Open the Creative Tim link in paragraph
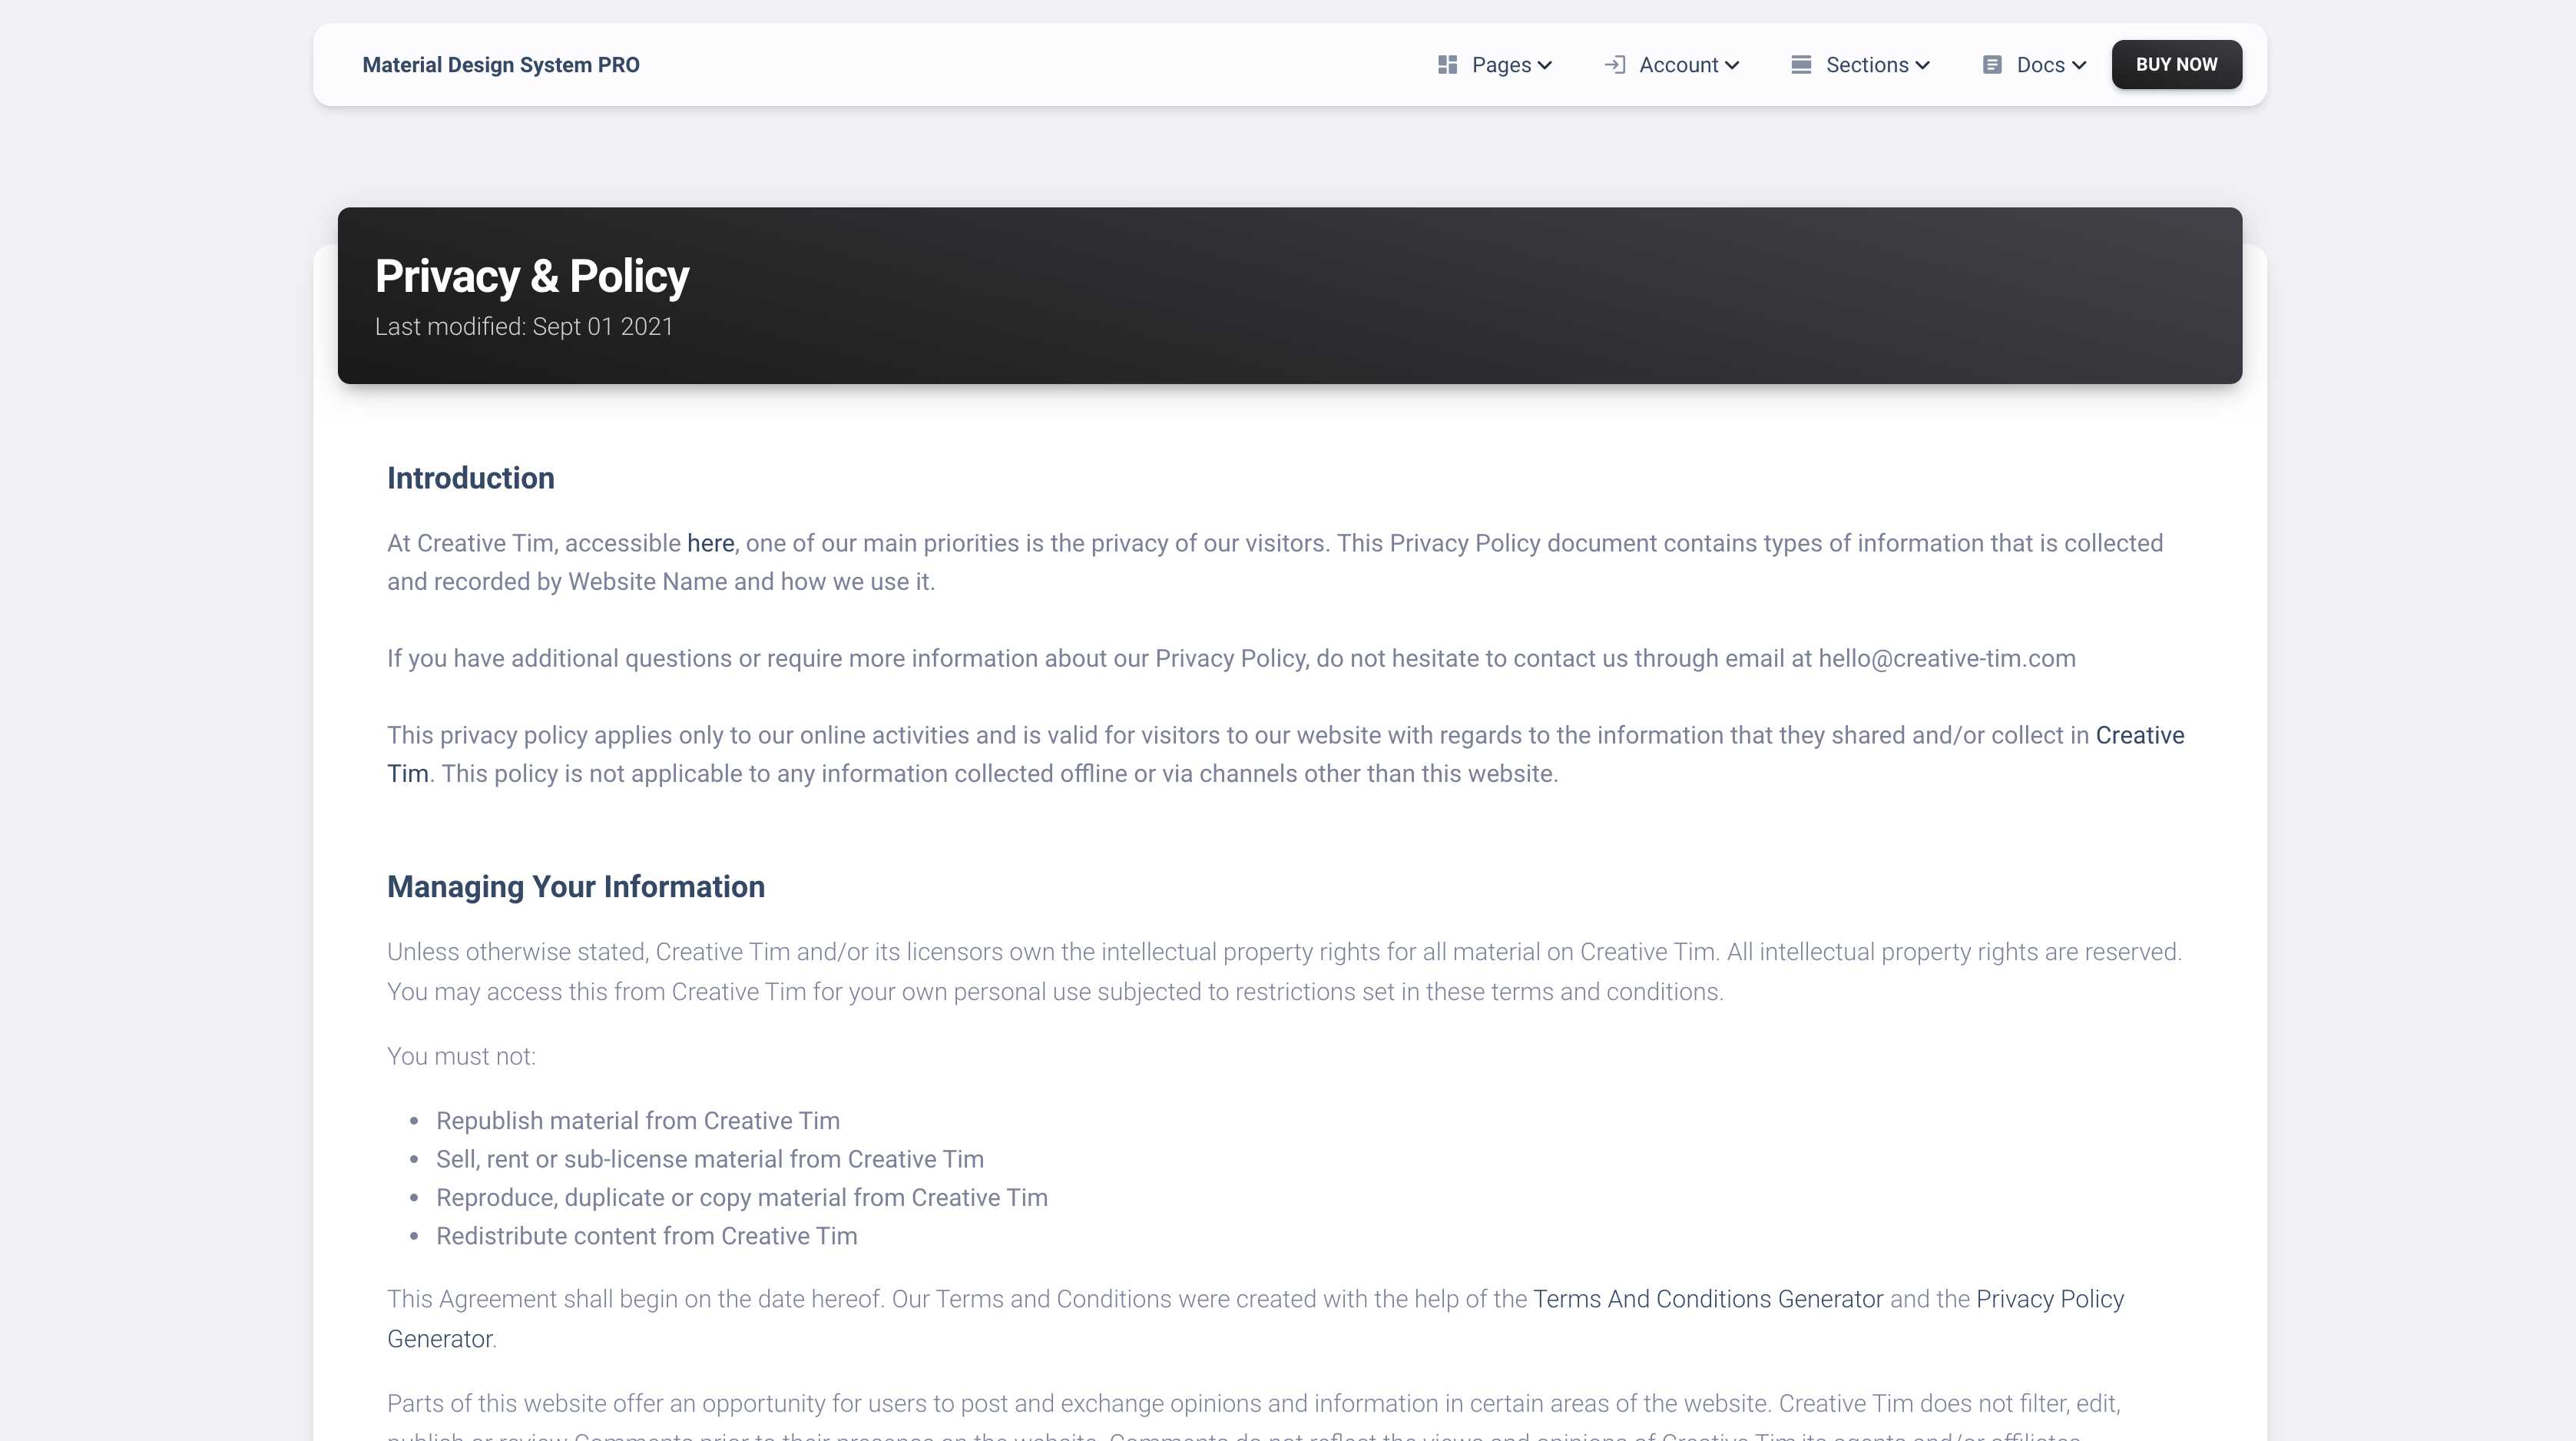 coord(2139,735)
